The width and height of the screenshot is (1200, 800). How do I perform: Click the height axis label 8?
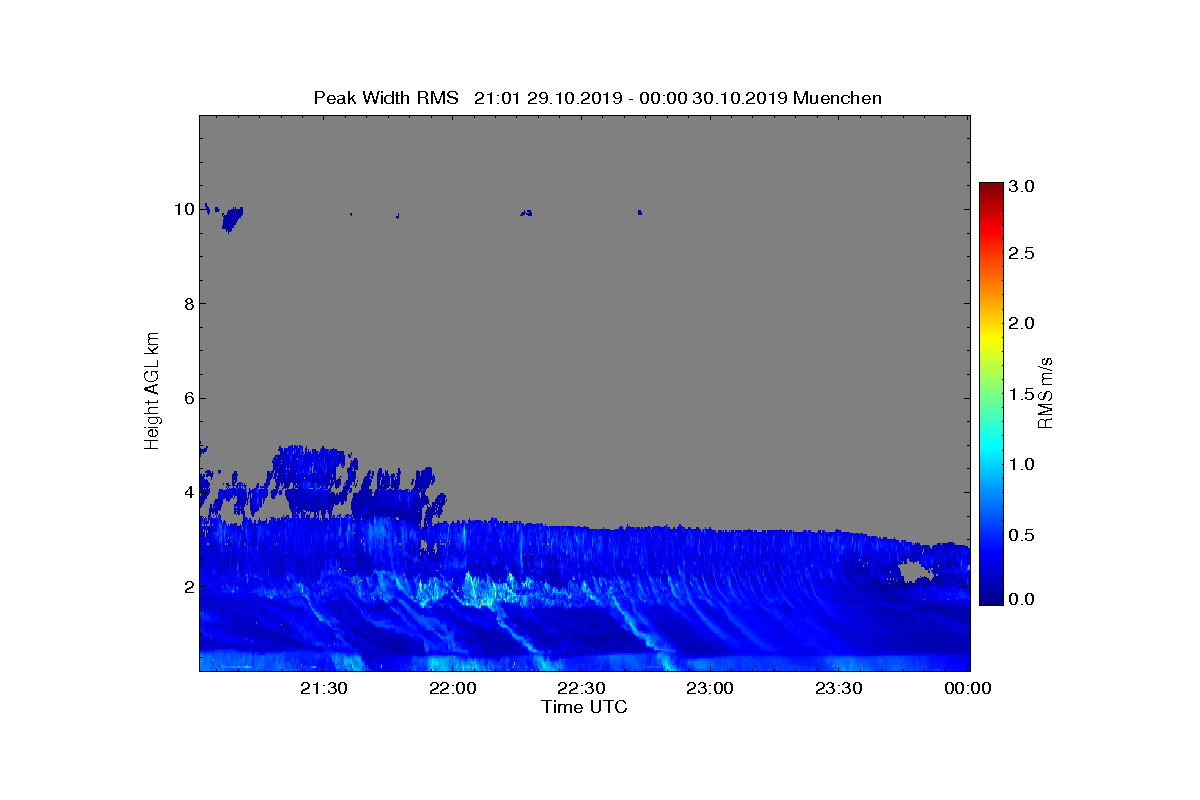(x=187, y=304)
